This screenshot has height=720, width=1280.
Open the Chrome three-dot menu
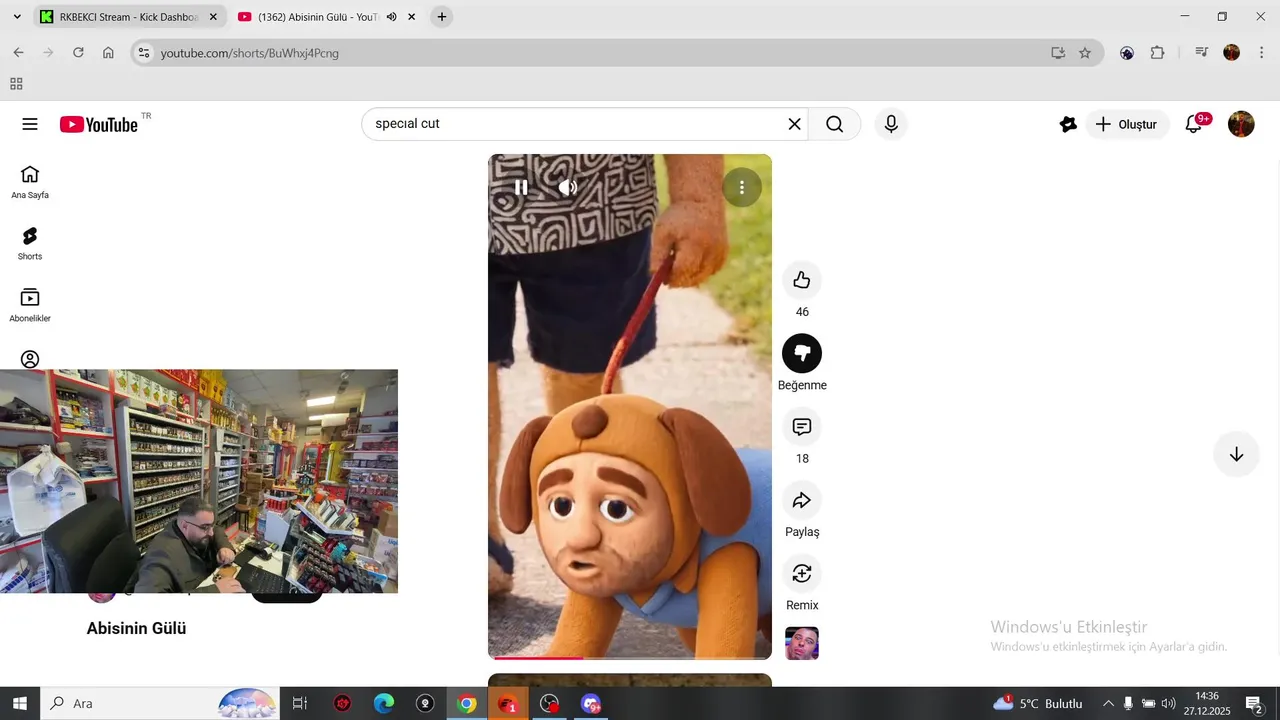click(1261, 53)
